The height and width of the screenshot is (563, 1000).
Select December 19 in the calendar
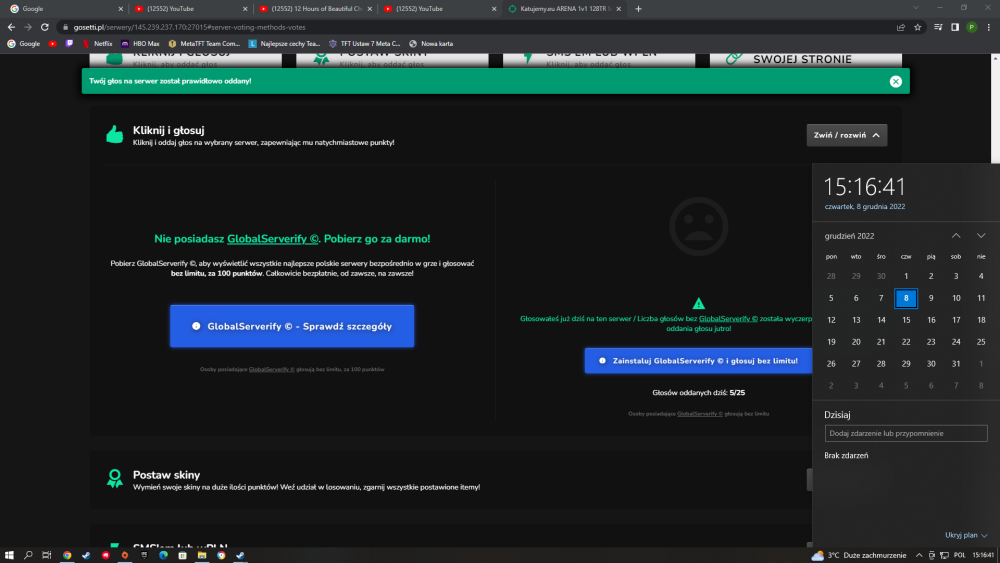[x=831, y=342]
